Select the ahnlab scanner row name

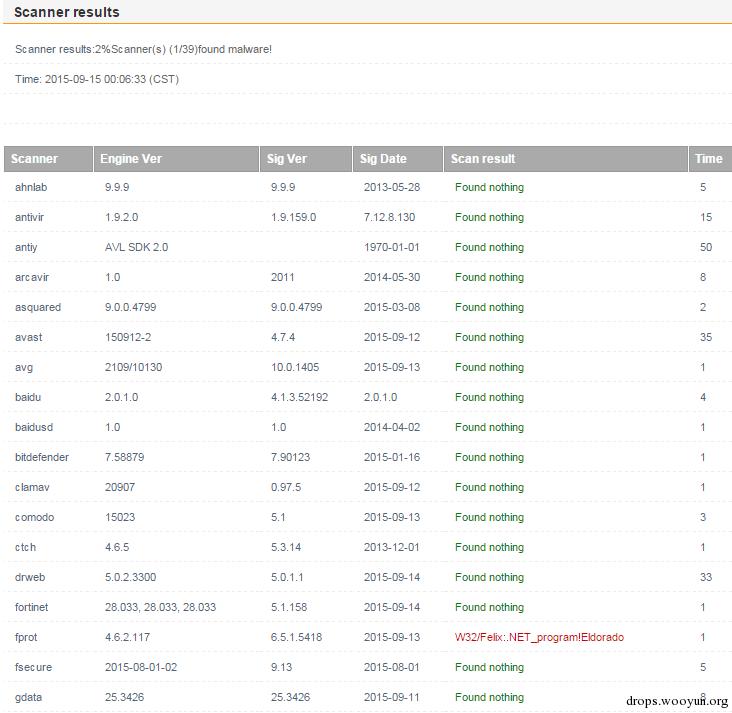point(31,187)
